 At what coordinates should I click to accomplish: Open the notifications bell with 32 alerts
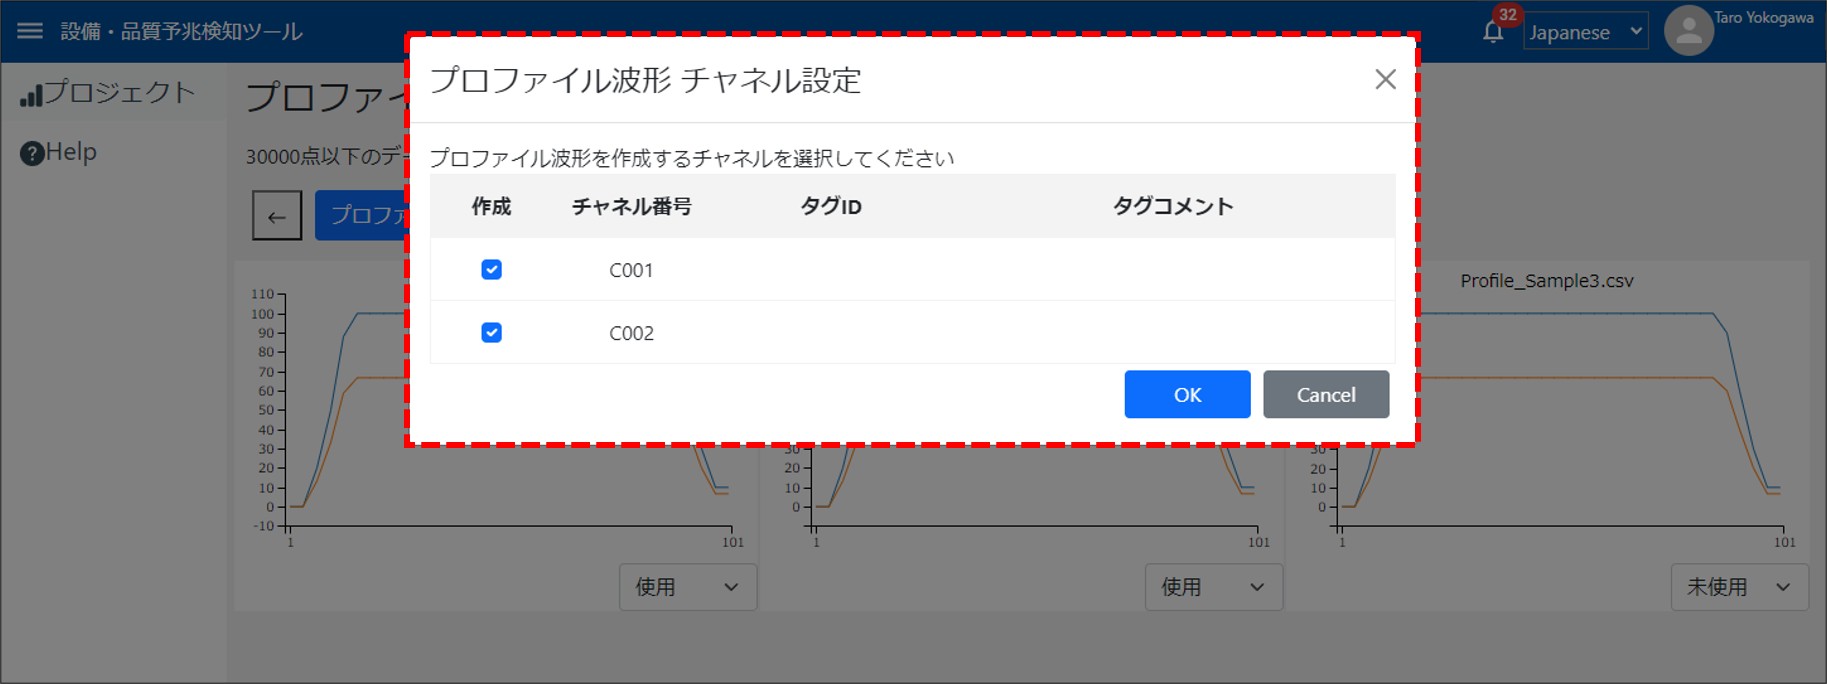1493,31
